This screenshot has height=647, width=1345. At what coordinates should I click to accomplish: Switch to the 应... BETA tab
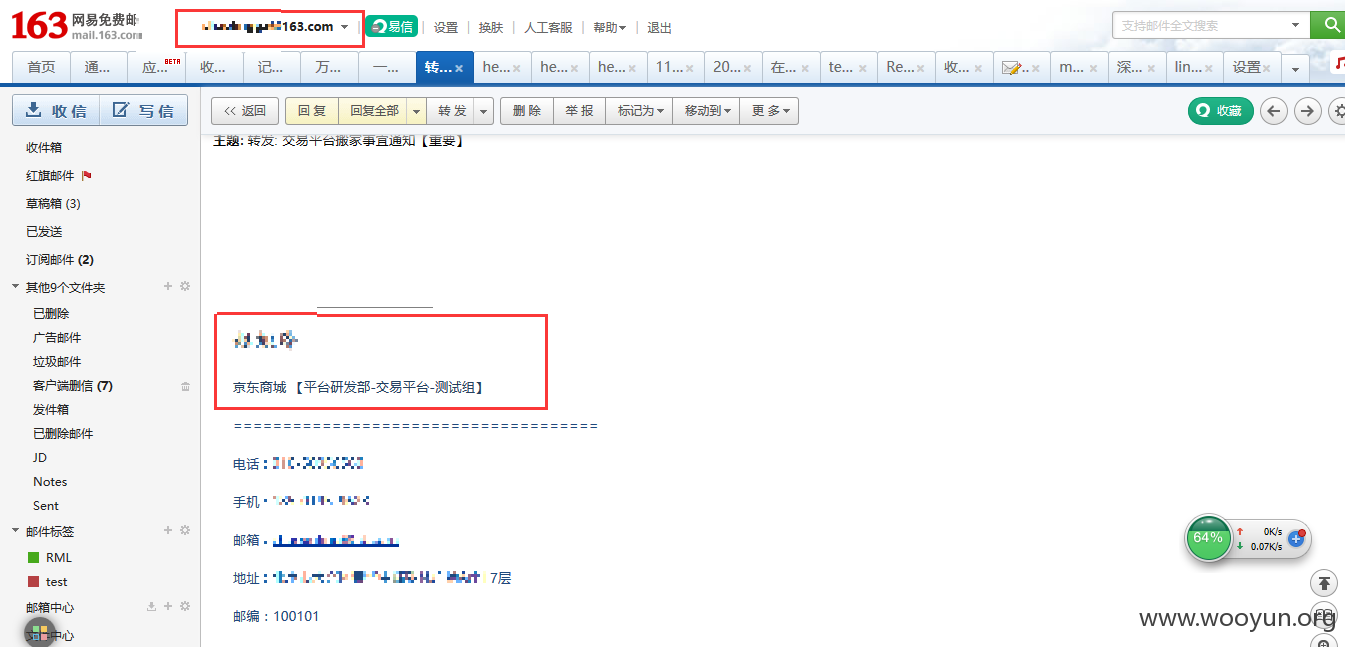pos(158,67)
